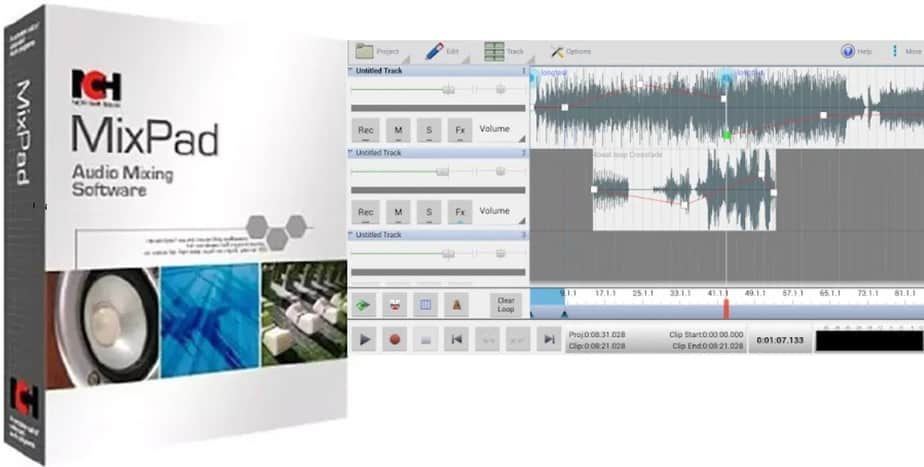Click the green loop arrows icon

365,305
